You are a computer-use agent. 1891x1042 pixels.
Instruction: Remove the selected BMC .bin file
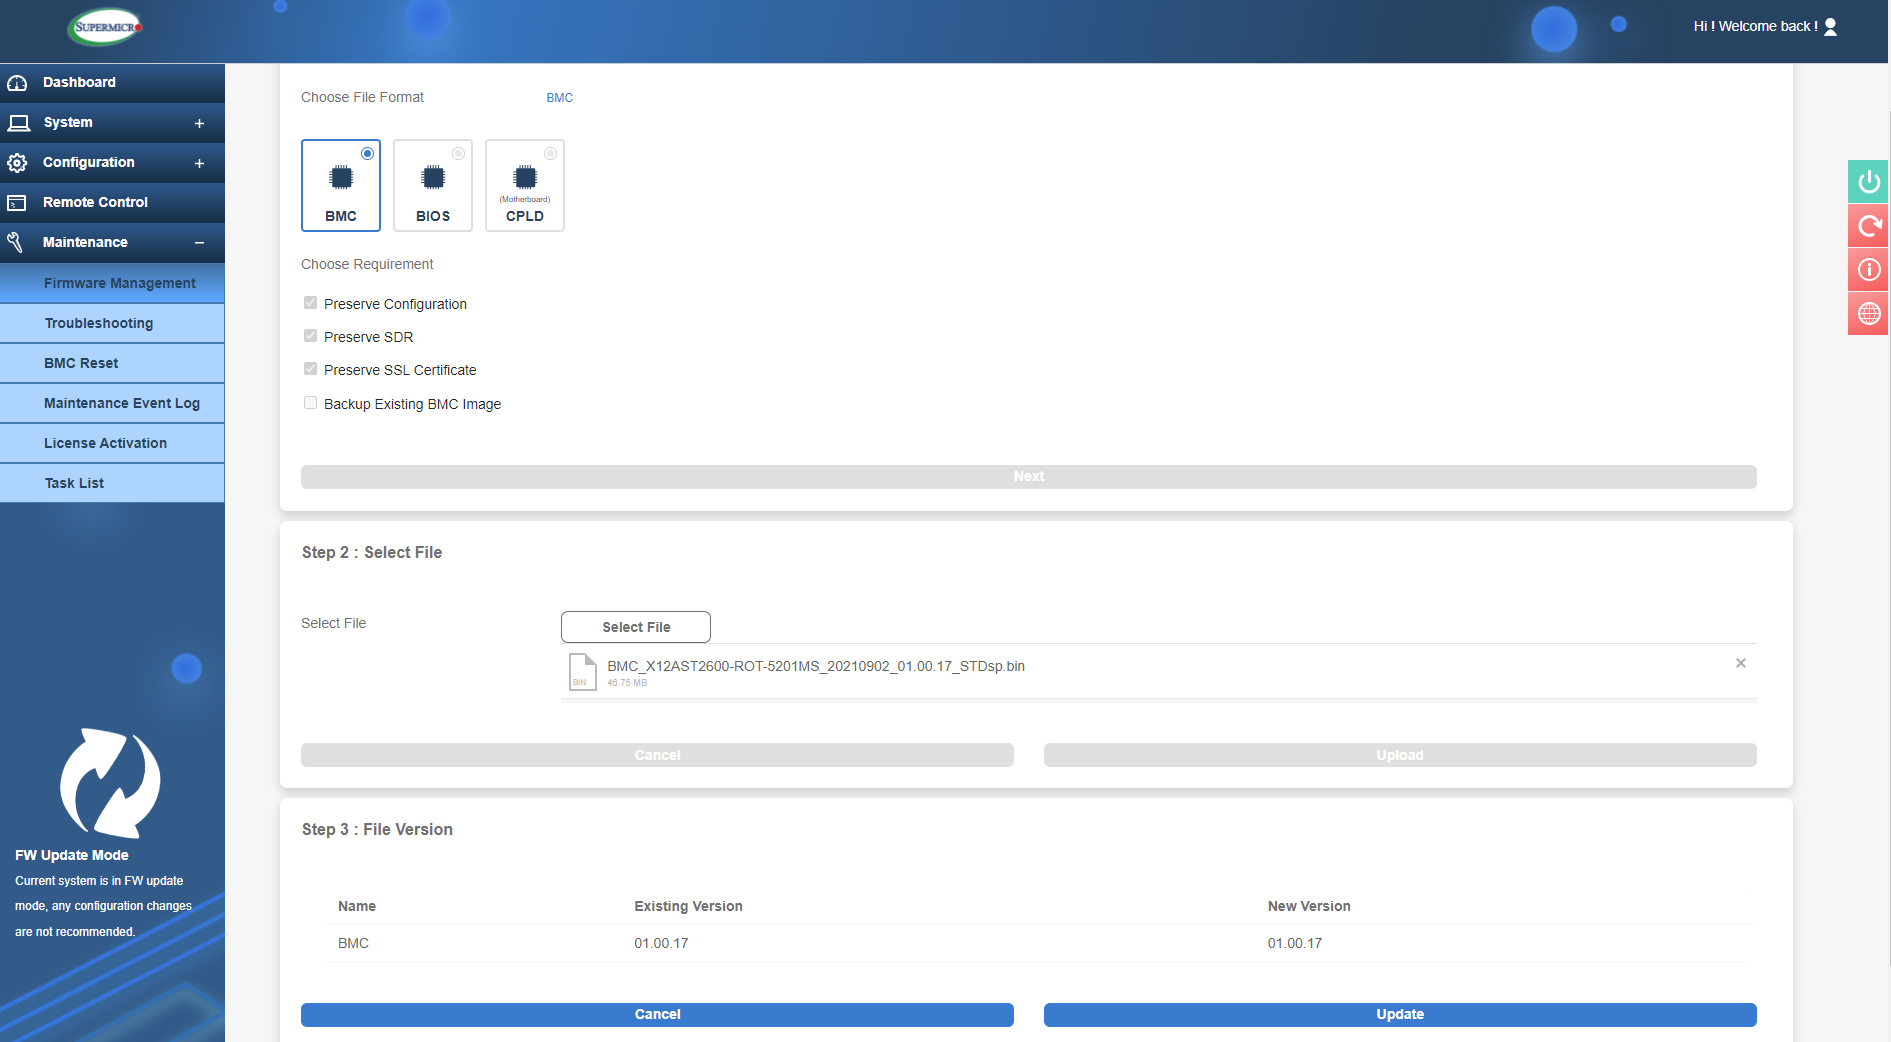click(1740, 663)
